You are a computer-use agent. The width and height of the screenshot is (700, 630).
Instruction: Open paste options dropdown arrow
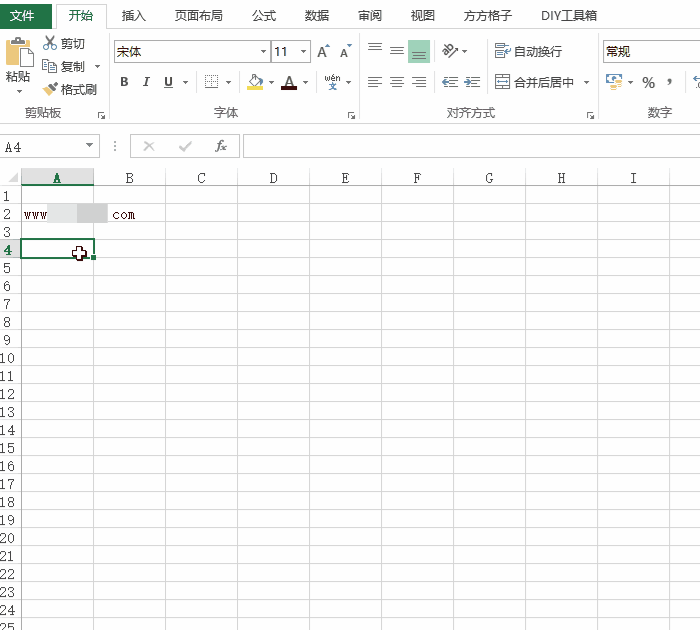[x=19, y=92]
